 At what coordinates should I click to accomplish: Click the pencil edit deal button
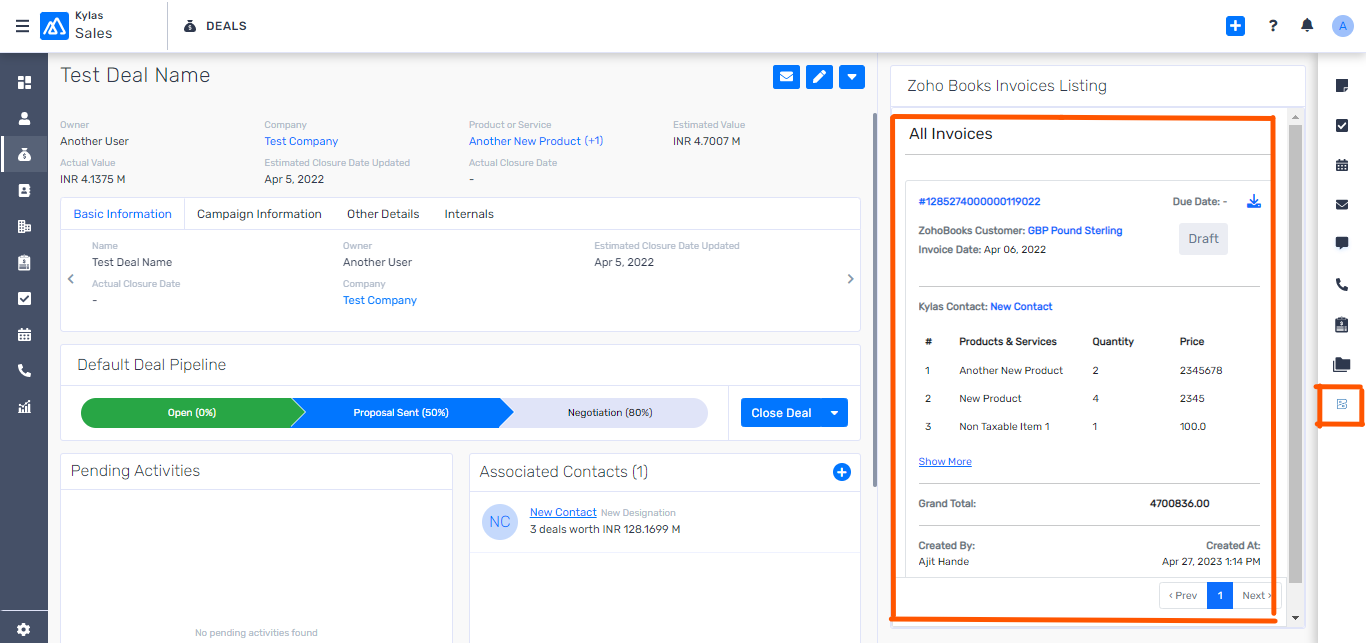point(819,77)
